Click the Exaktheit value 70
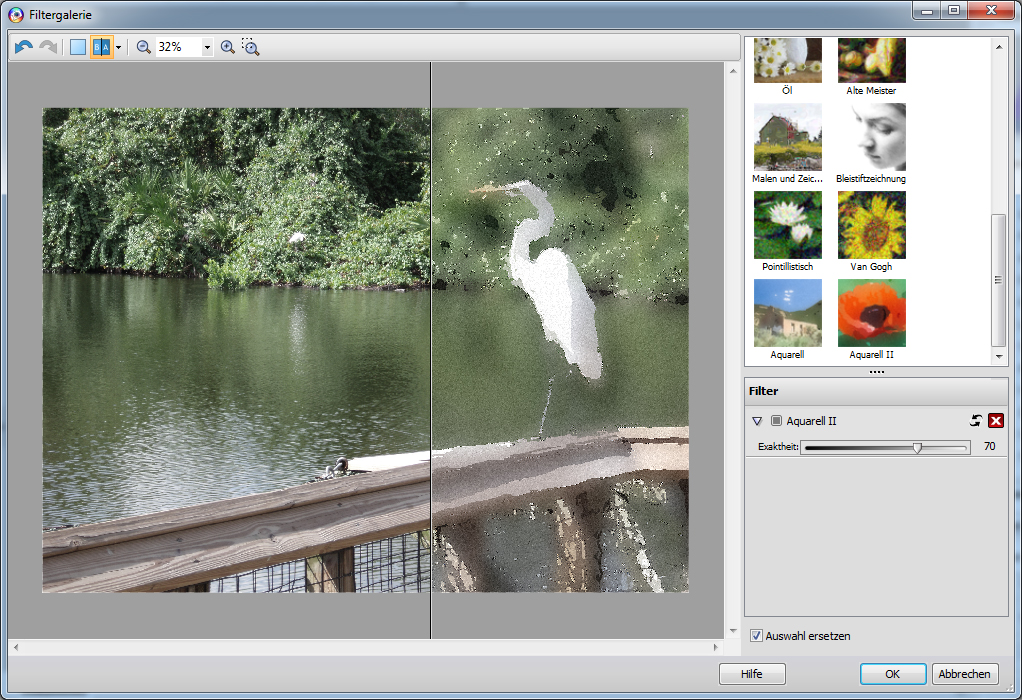1022x700 pixels. tap(989, 446)
